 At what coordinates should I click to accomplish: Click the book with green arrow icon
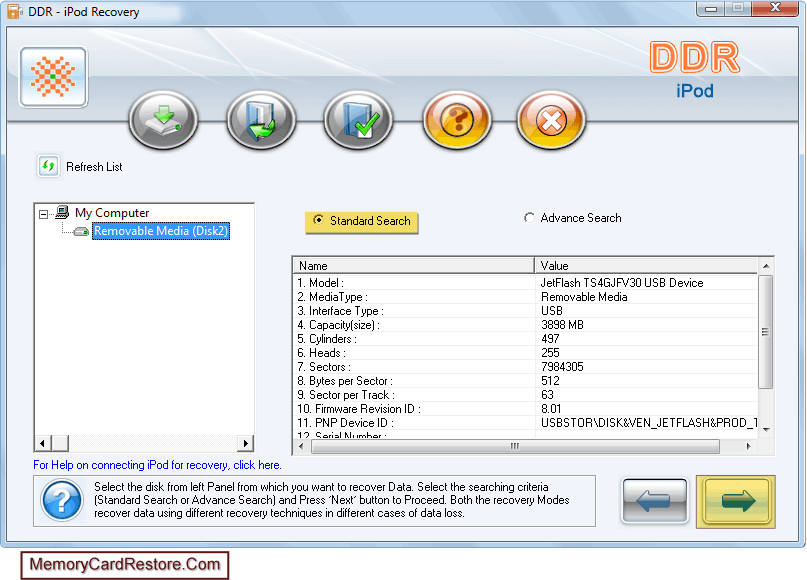click(x=261, y=120)
